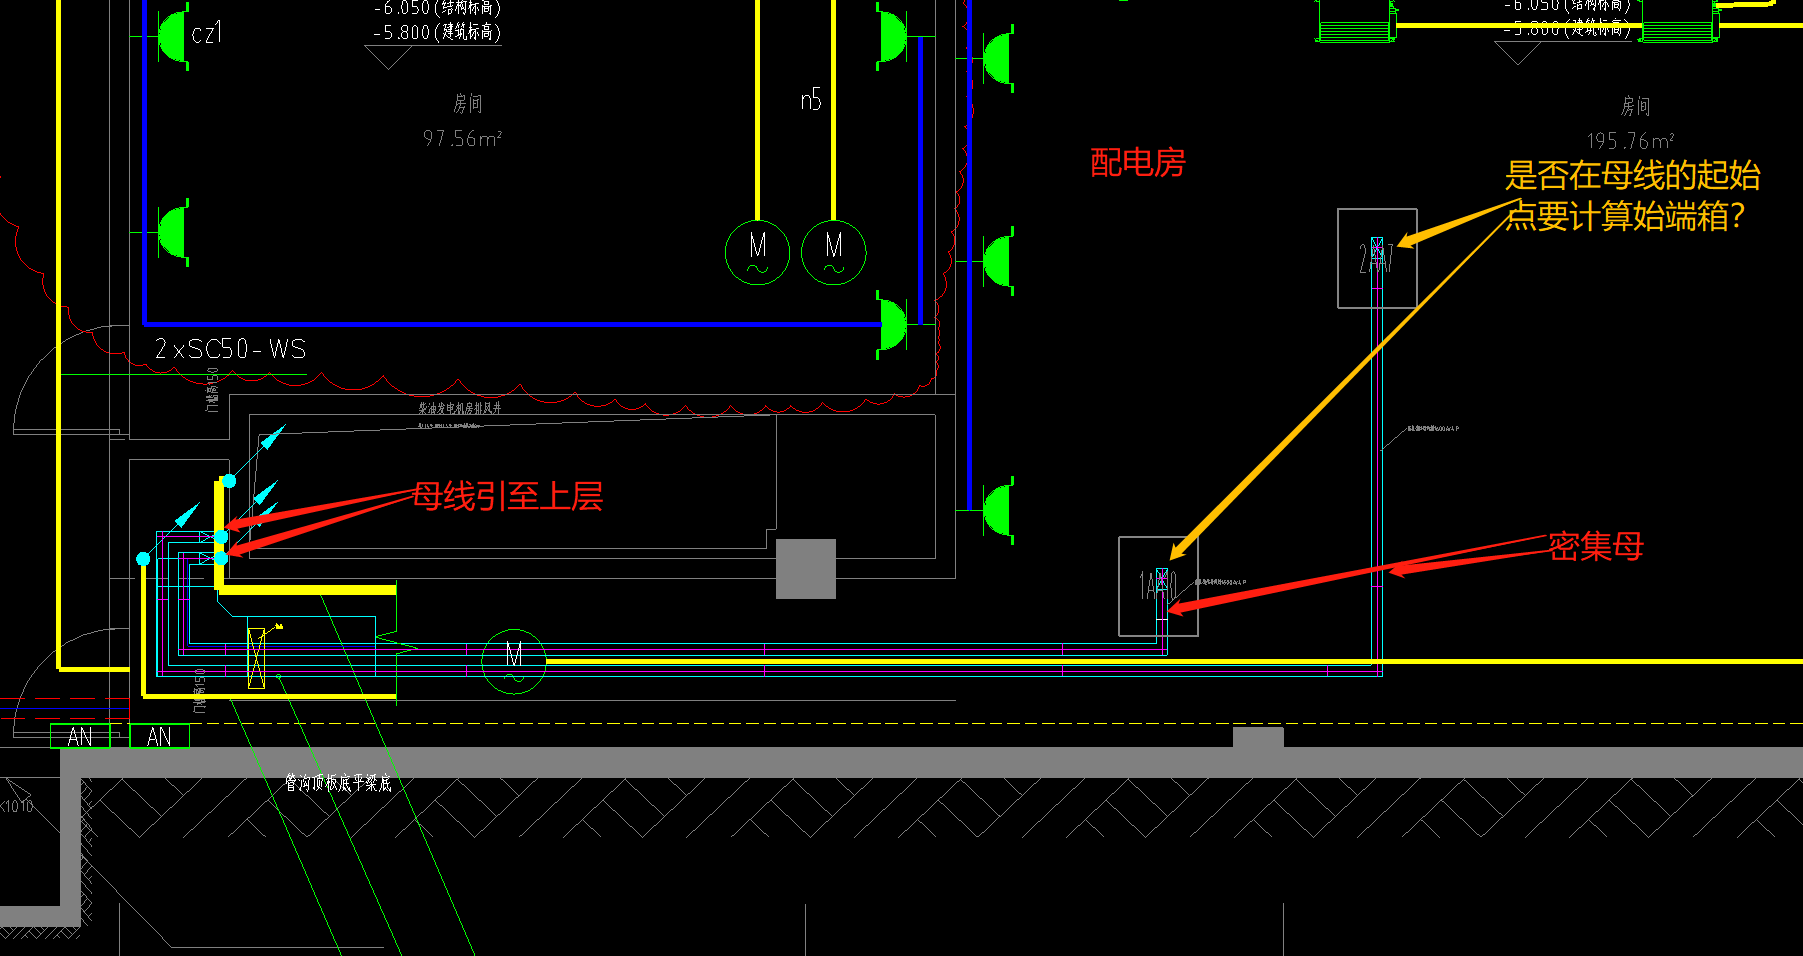Viewport: 1803px width, 956px height.
Task: Select the gray square column block
Action: point(806,569)
